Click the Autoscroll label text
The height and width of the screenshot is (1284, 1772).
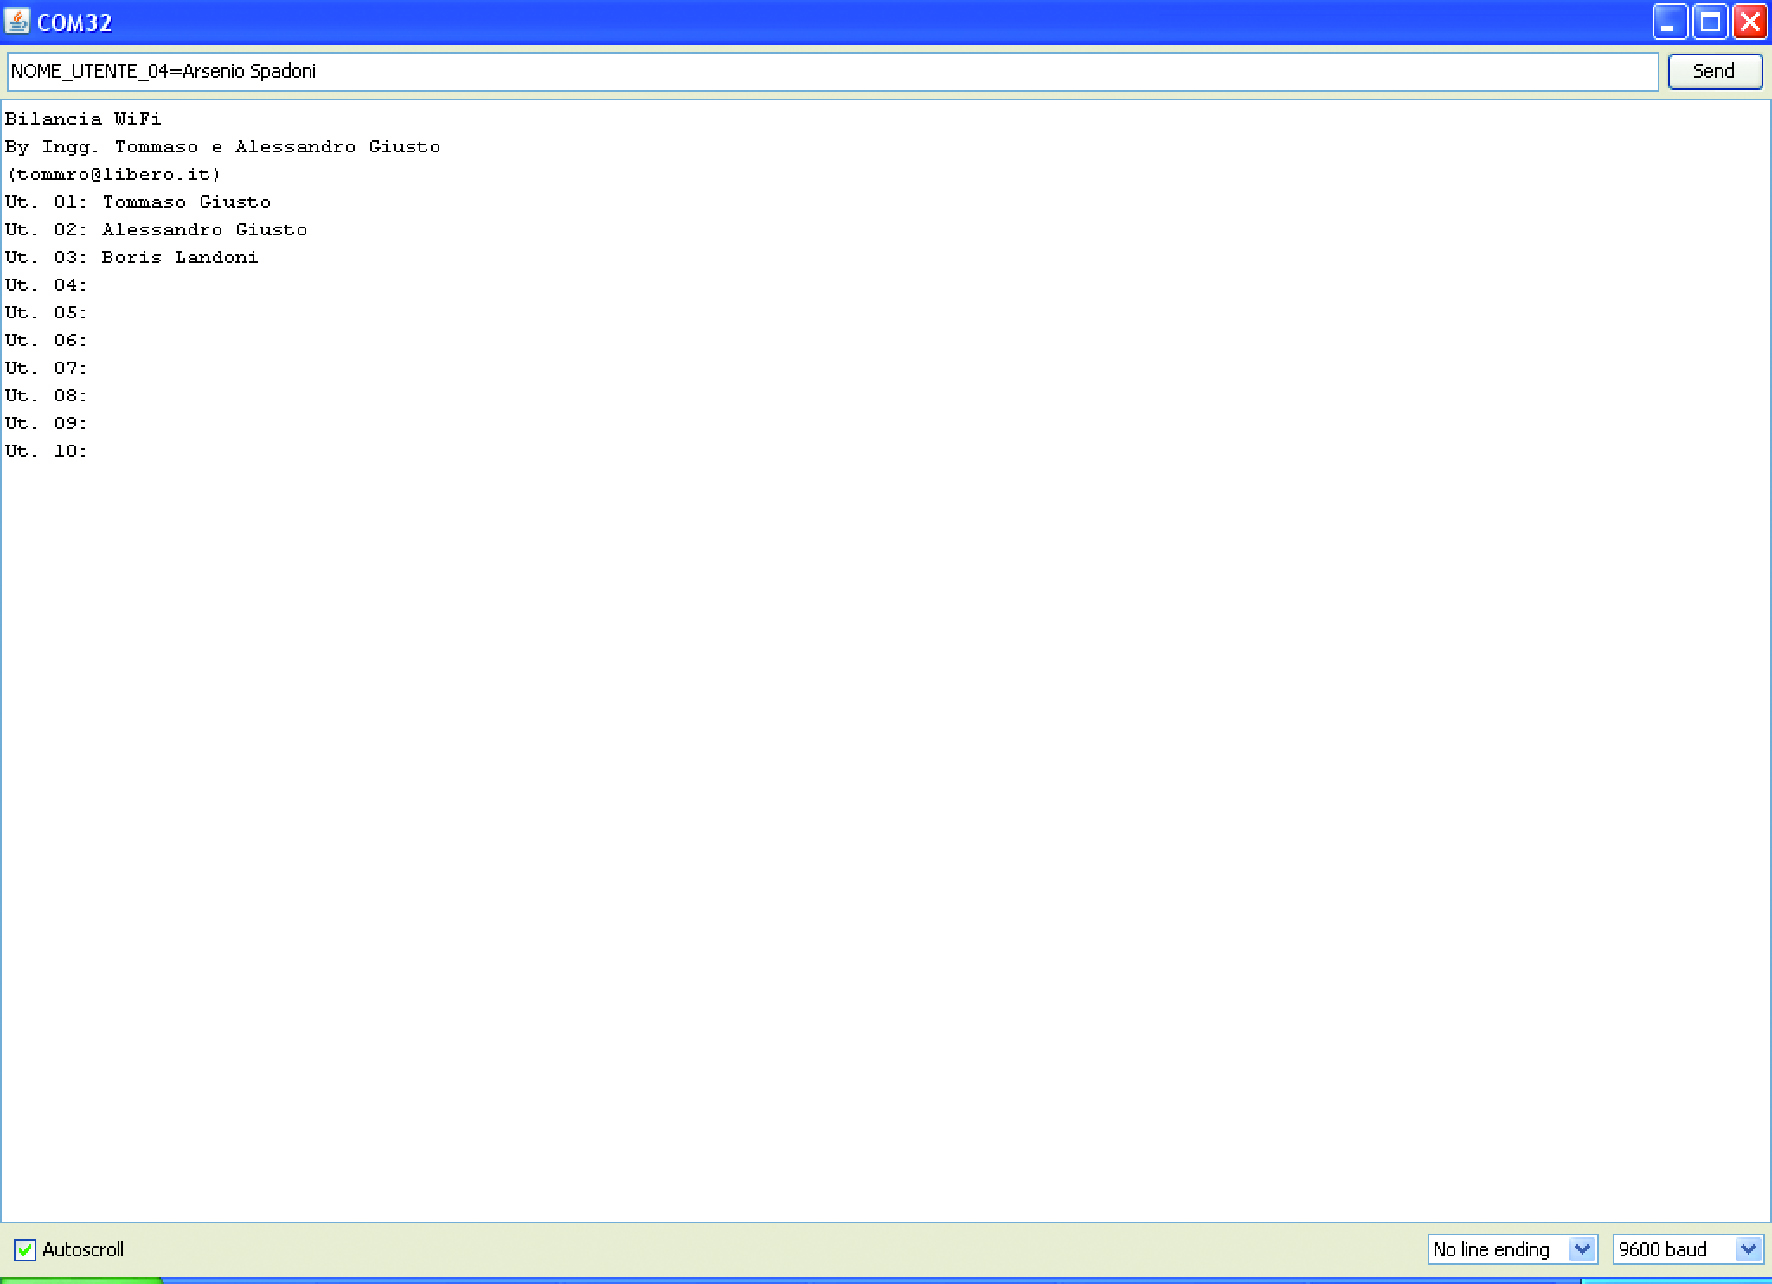click(x=83, y=1249)
